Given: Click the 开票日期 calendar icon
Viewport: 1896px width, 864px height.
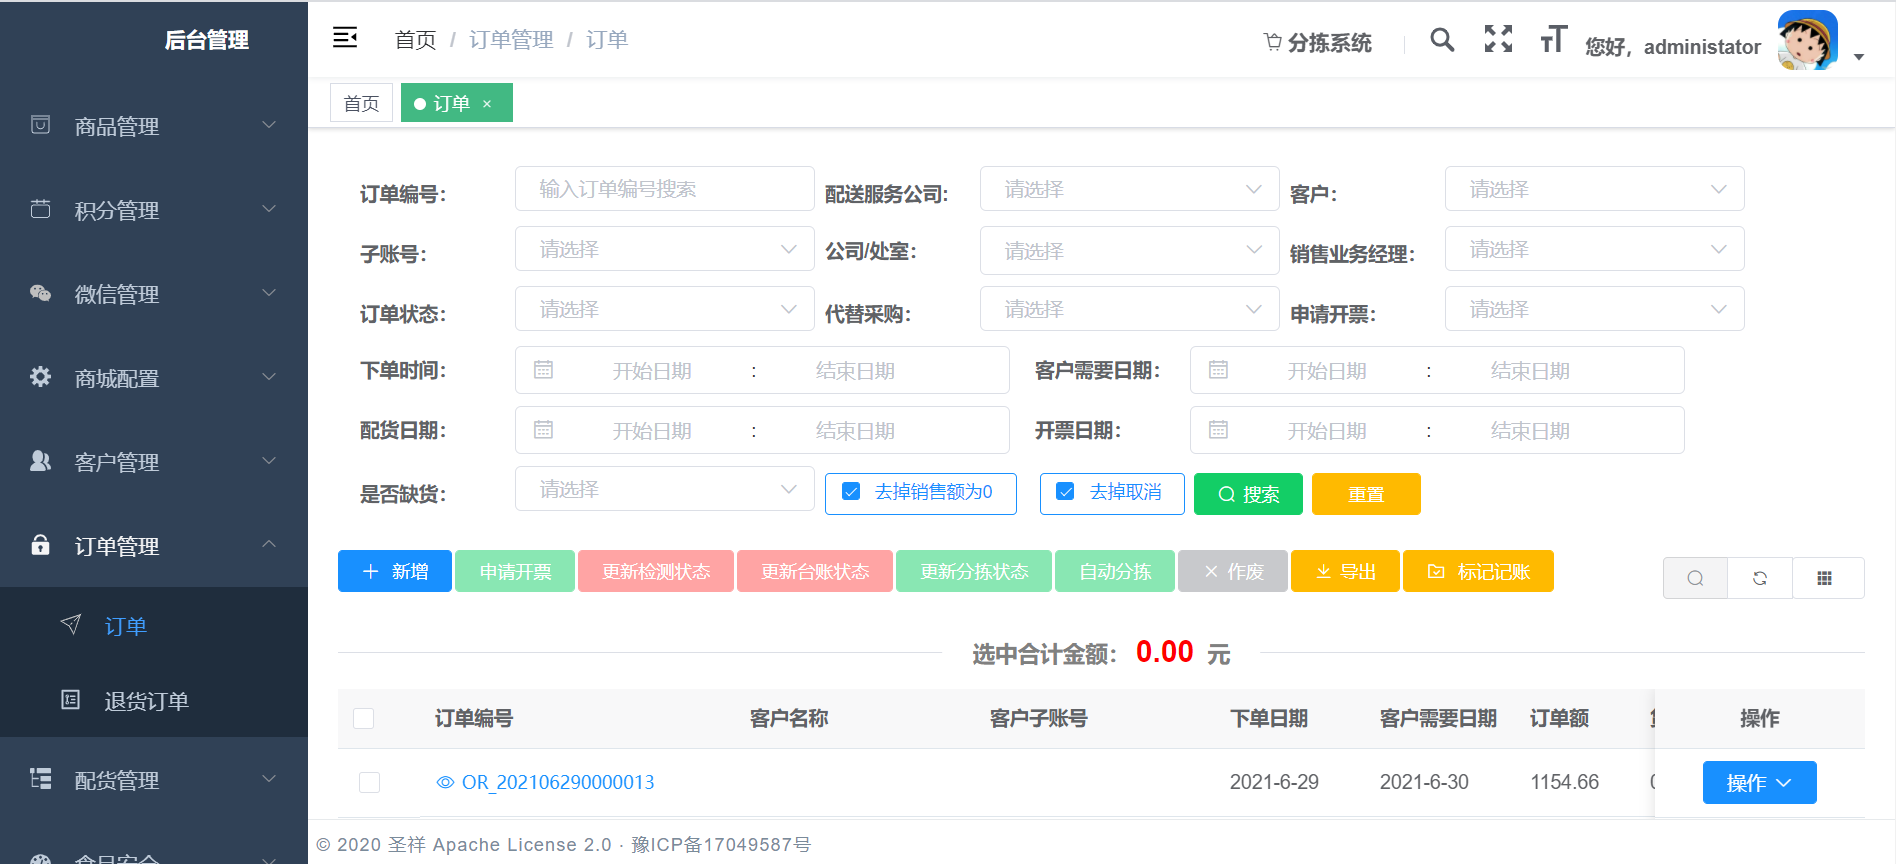Looking at the screenshot, I should click(1218, 430).
